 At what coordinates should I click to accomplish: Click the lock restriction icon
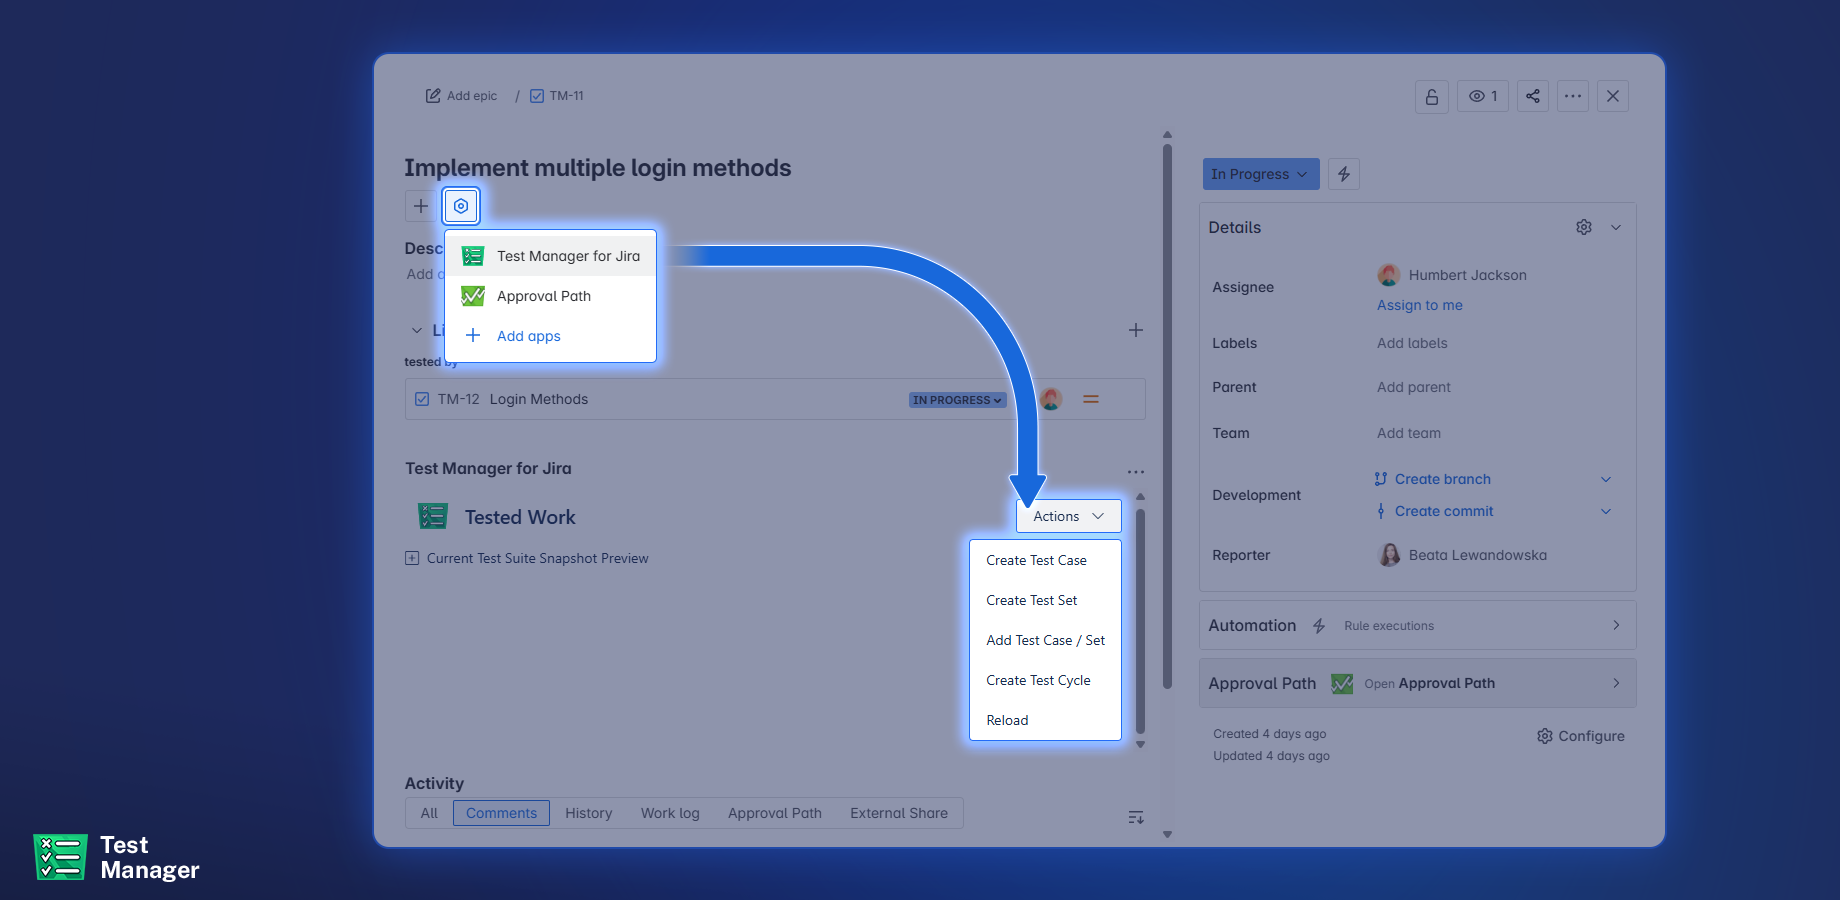pyautogui.click(x=1432, y=96)
